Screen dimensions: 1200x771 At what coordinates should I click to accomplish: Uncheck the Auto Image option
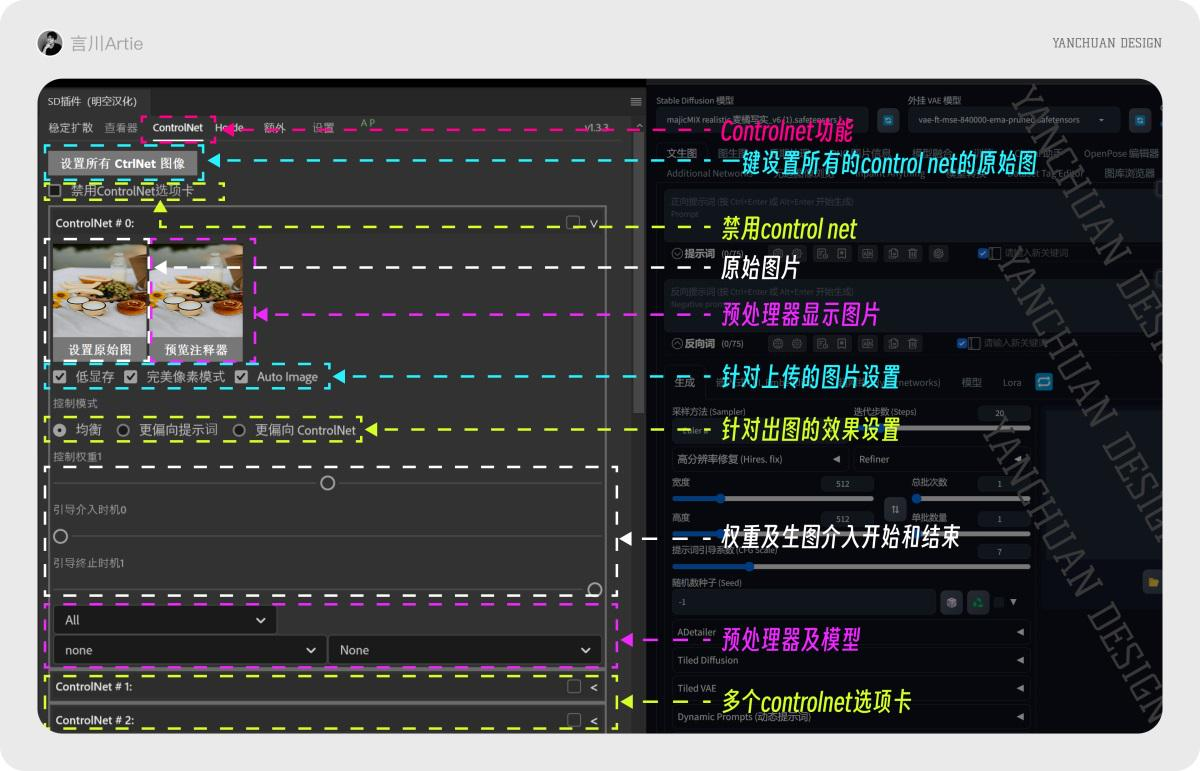click(x=241, y=377)
